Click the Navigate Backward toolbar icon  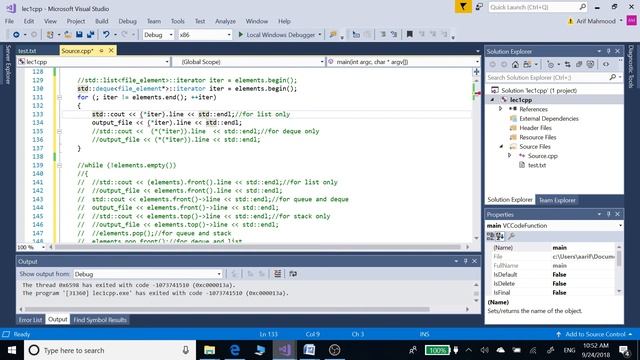pos(16,35)
